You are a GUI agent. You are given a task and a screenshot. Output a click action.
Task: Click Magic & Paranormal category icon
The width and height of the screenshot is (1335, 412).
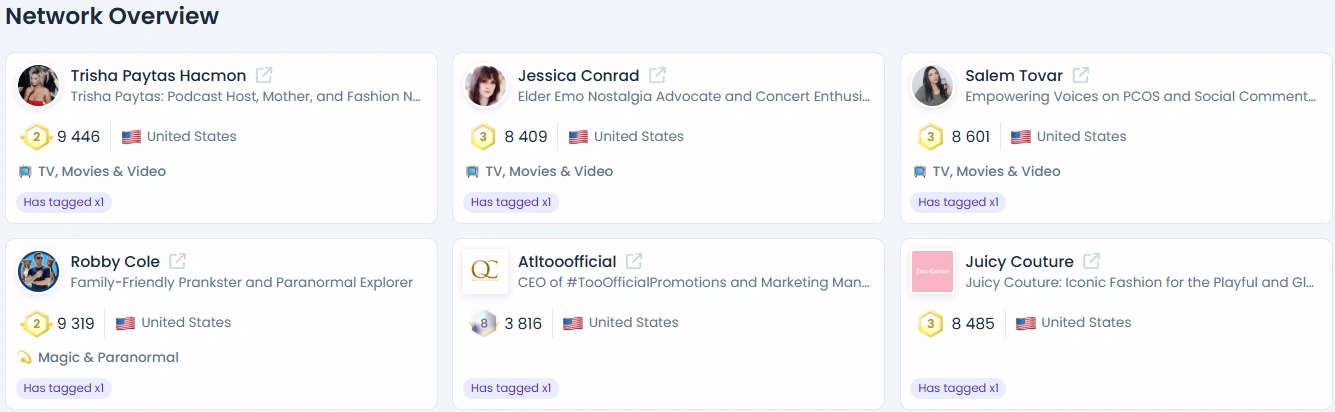coord(25,357)
